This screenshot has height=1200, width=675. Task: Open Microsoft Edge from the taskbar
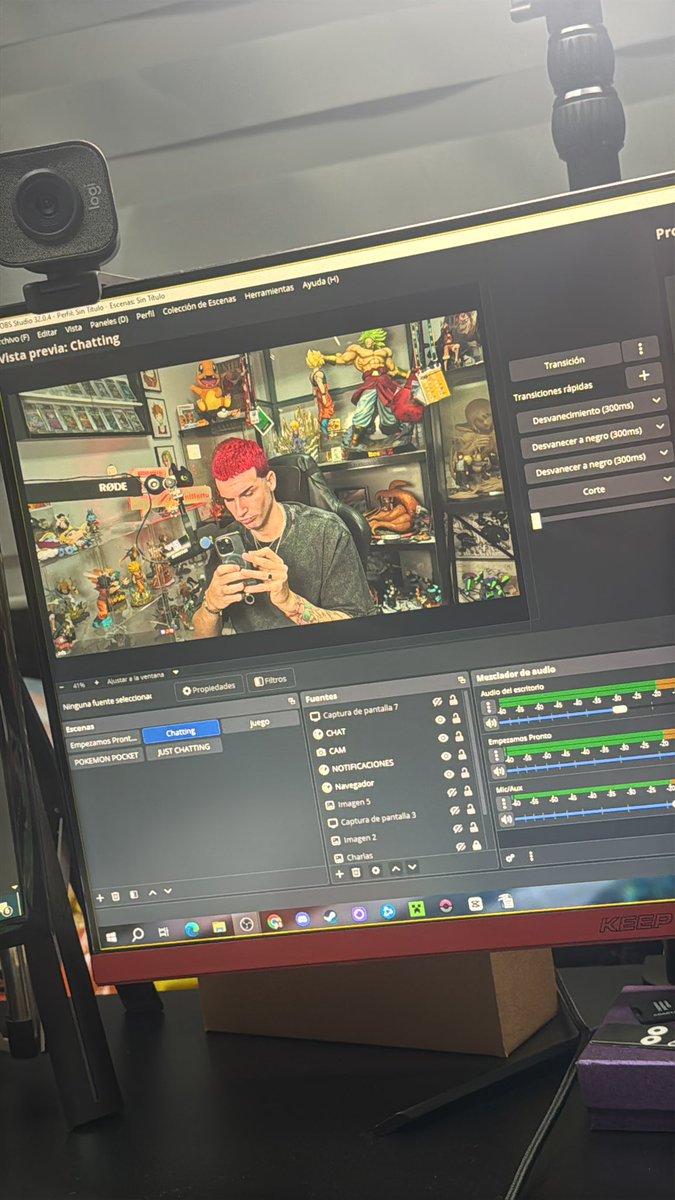(191, 929)
